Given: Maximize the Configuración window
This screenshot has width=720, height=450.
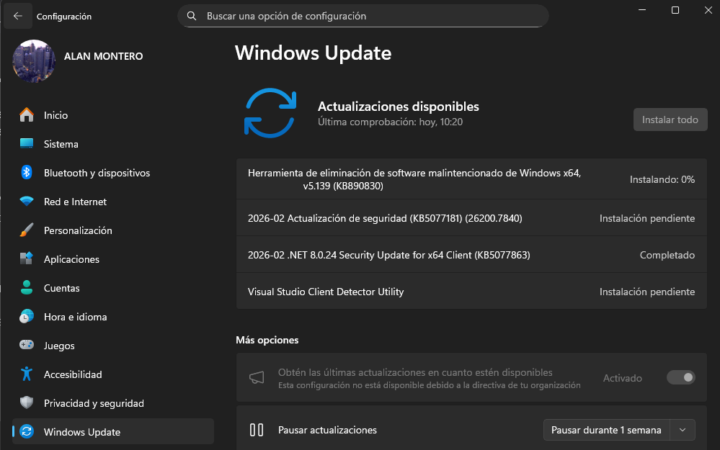Looking at the screenshot, I should (x=675, y=10).
